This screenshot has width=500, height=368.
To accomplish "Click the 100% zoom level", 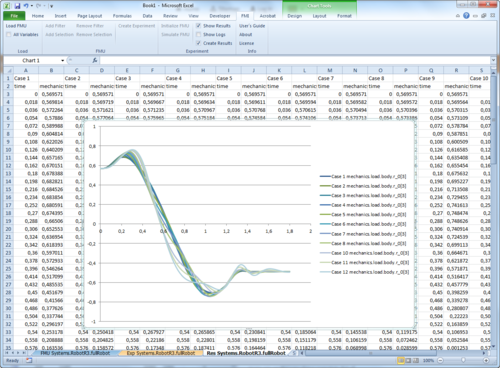I will click(428, 360).
